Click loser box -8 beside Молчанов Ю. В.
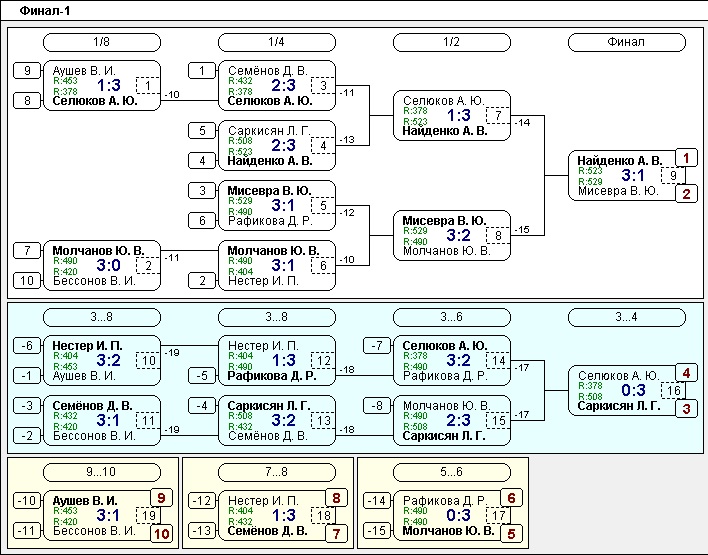This screenshot has width=708, height=555. [377, 406]
